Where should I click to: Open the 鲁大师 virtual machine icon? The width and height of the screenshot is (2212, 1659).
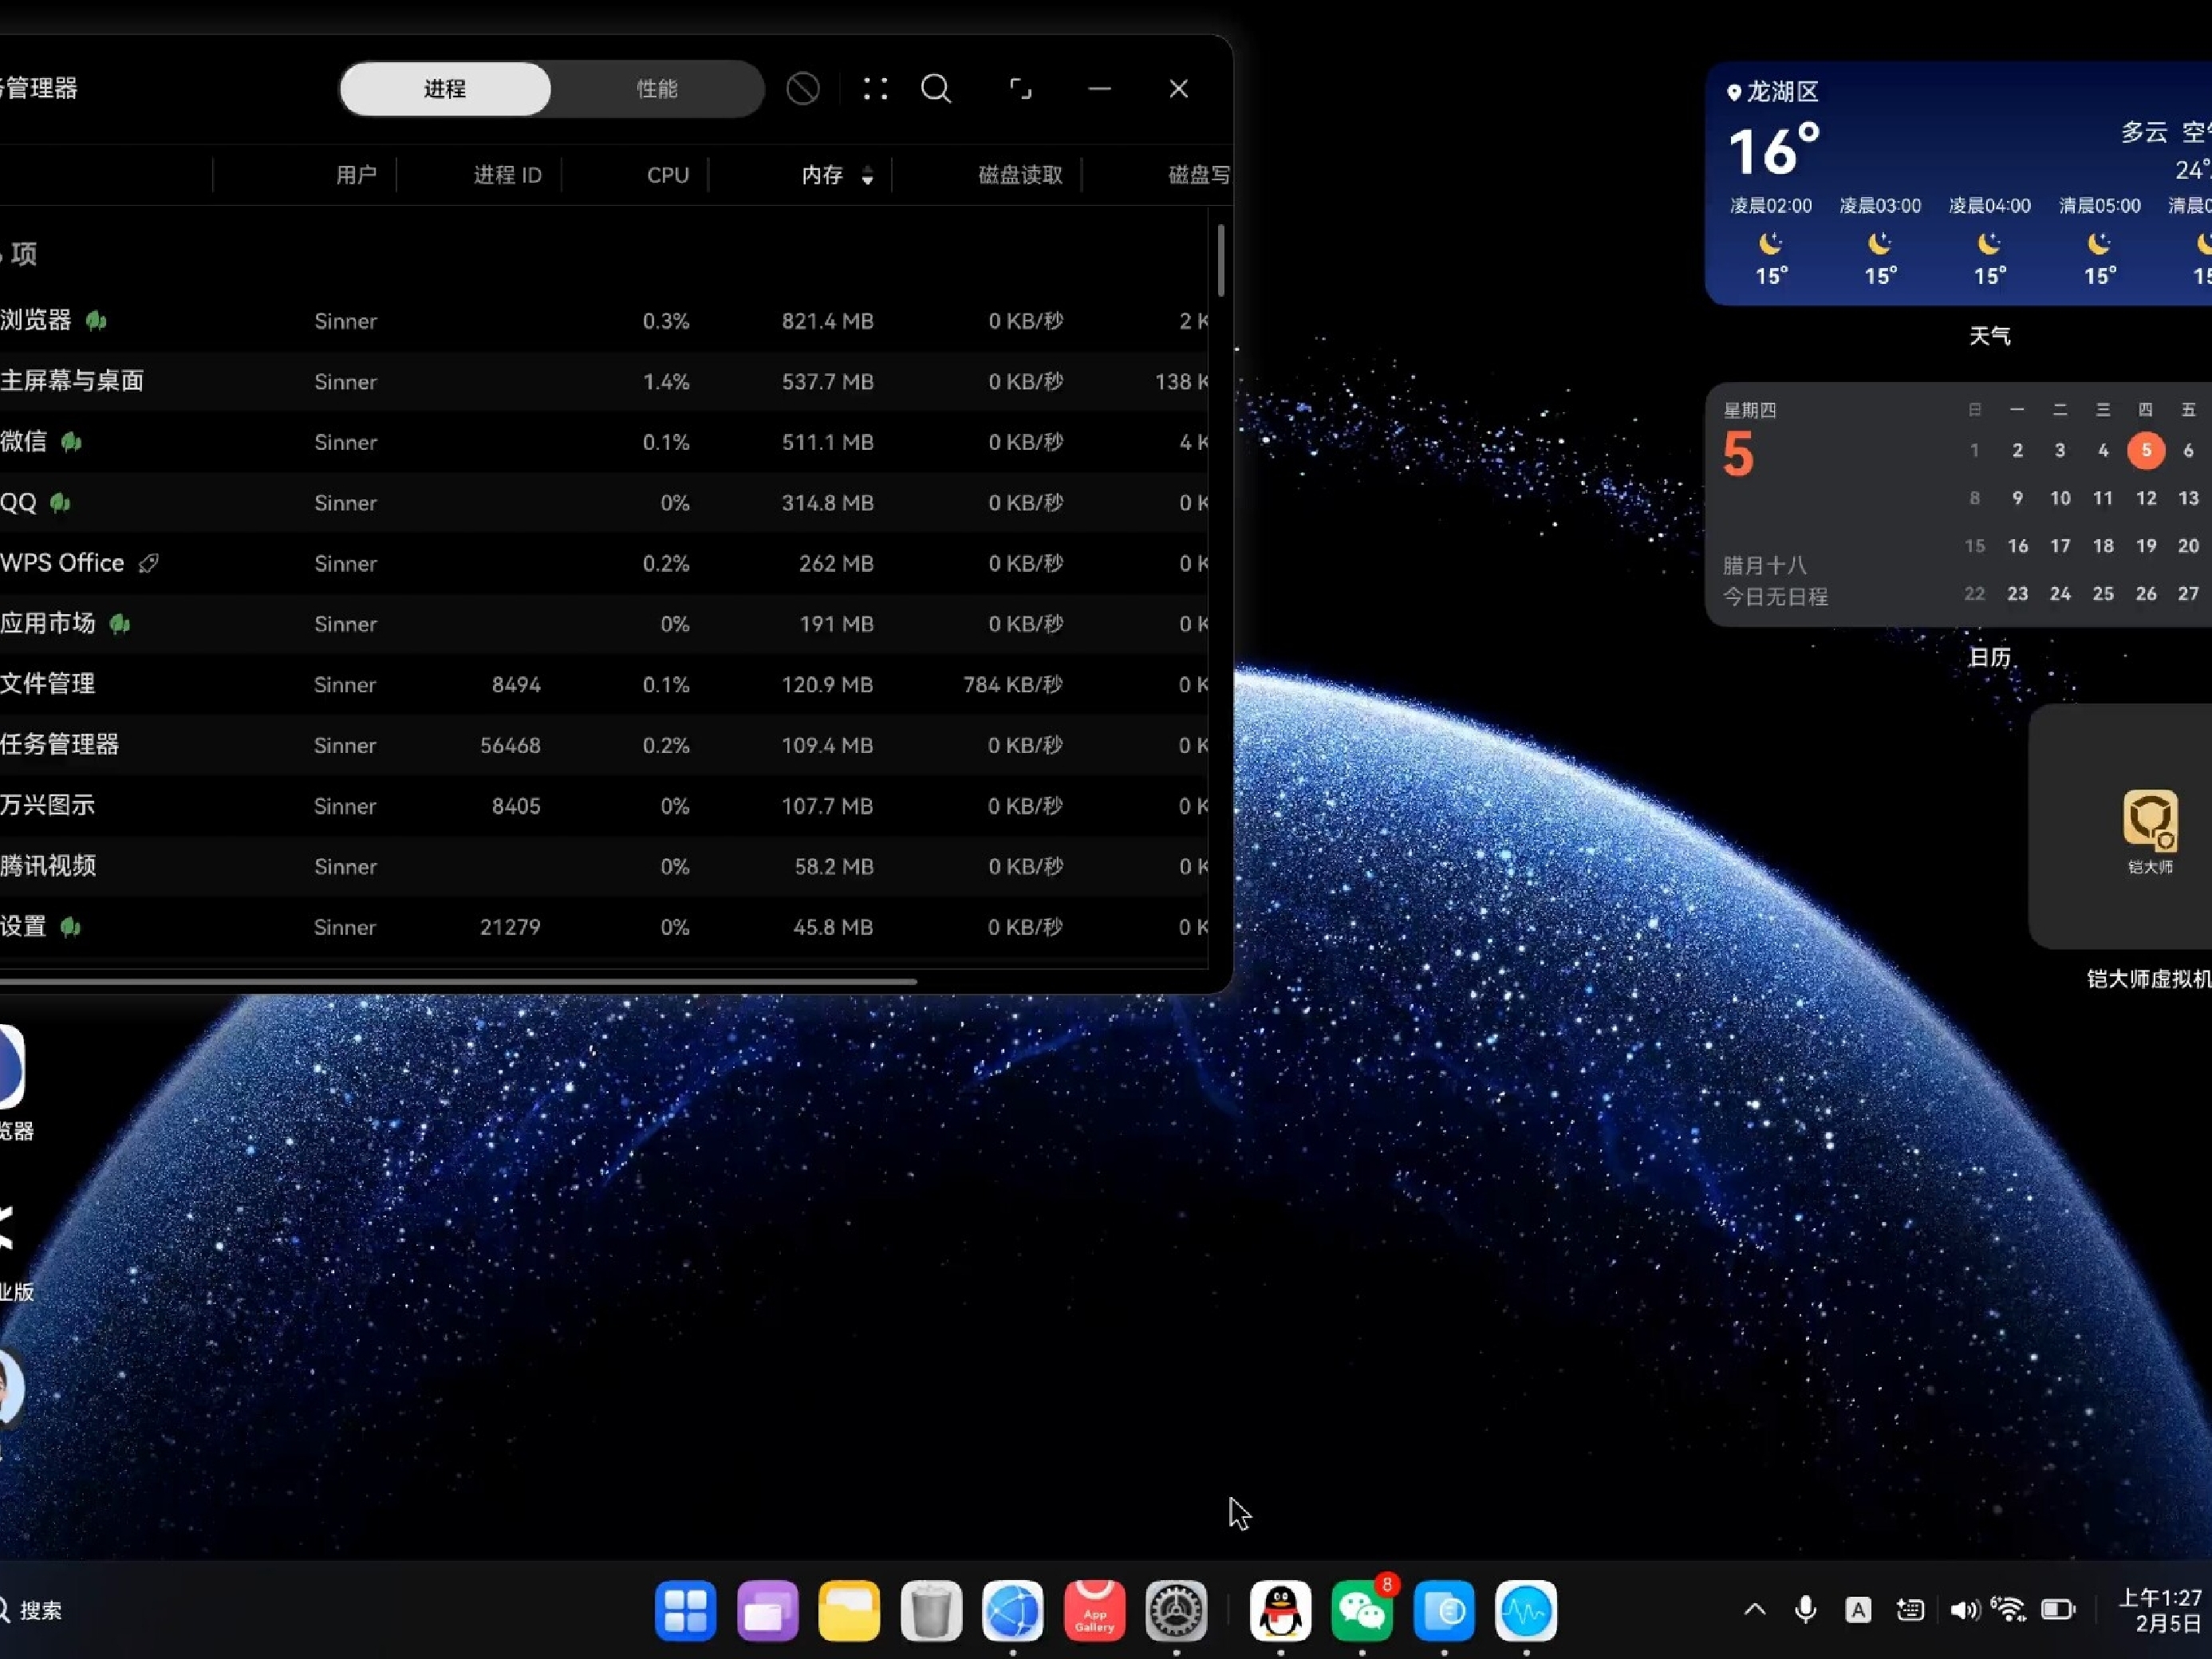coord(2150,832)
